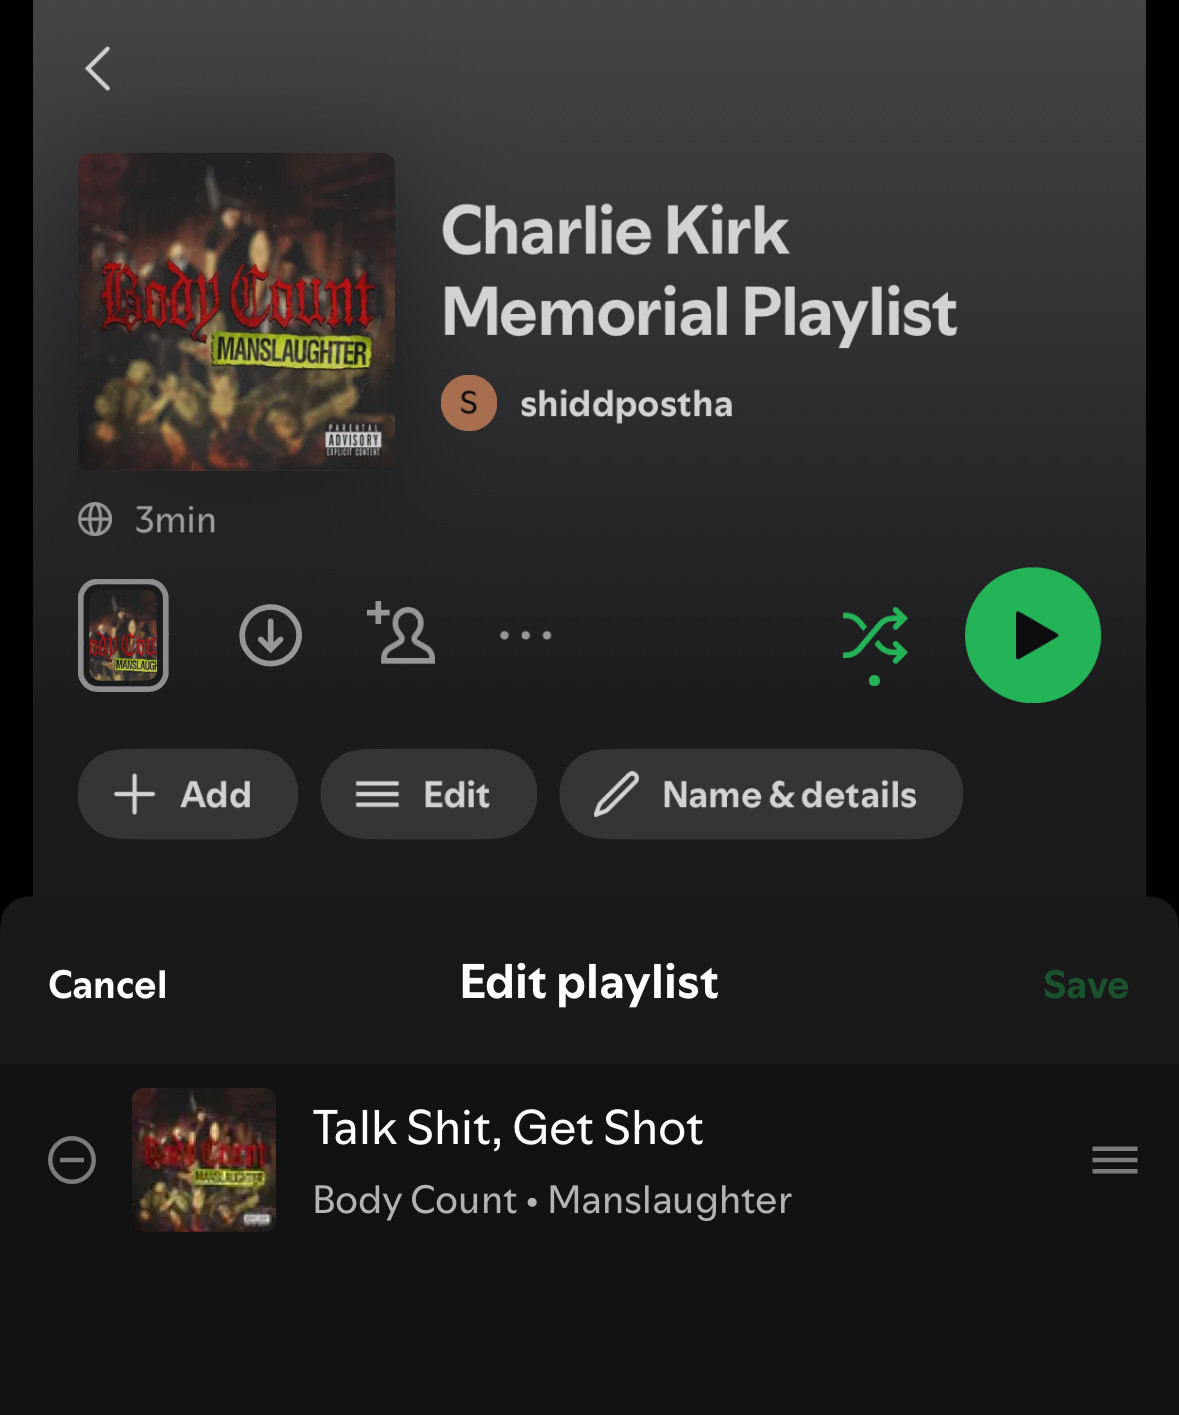
Task: Open shiddpostha profile link
Action: tap(626, 404)
